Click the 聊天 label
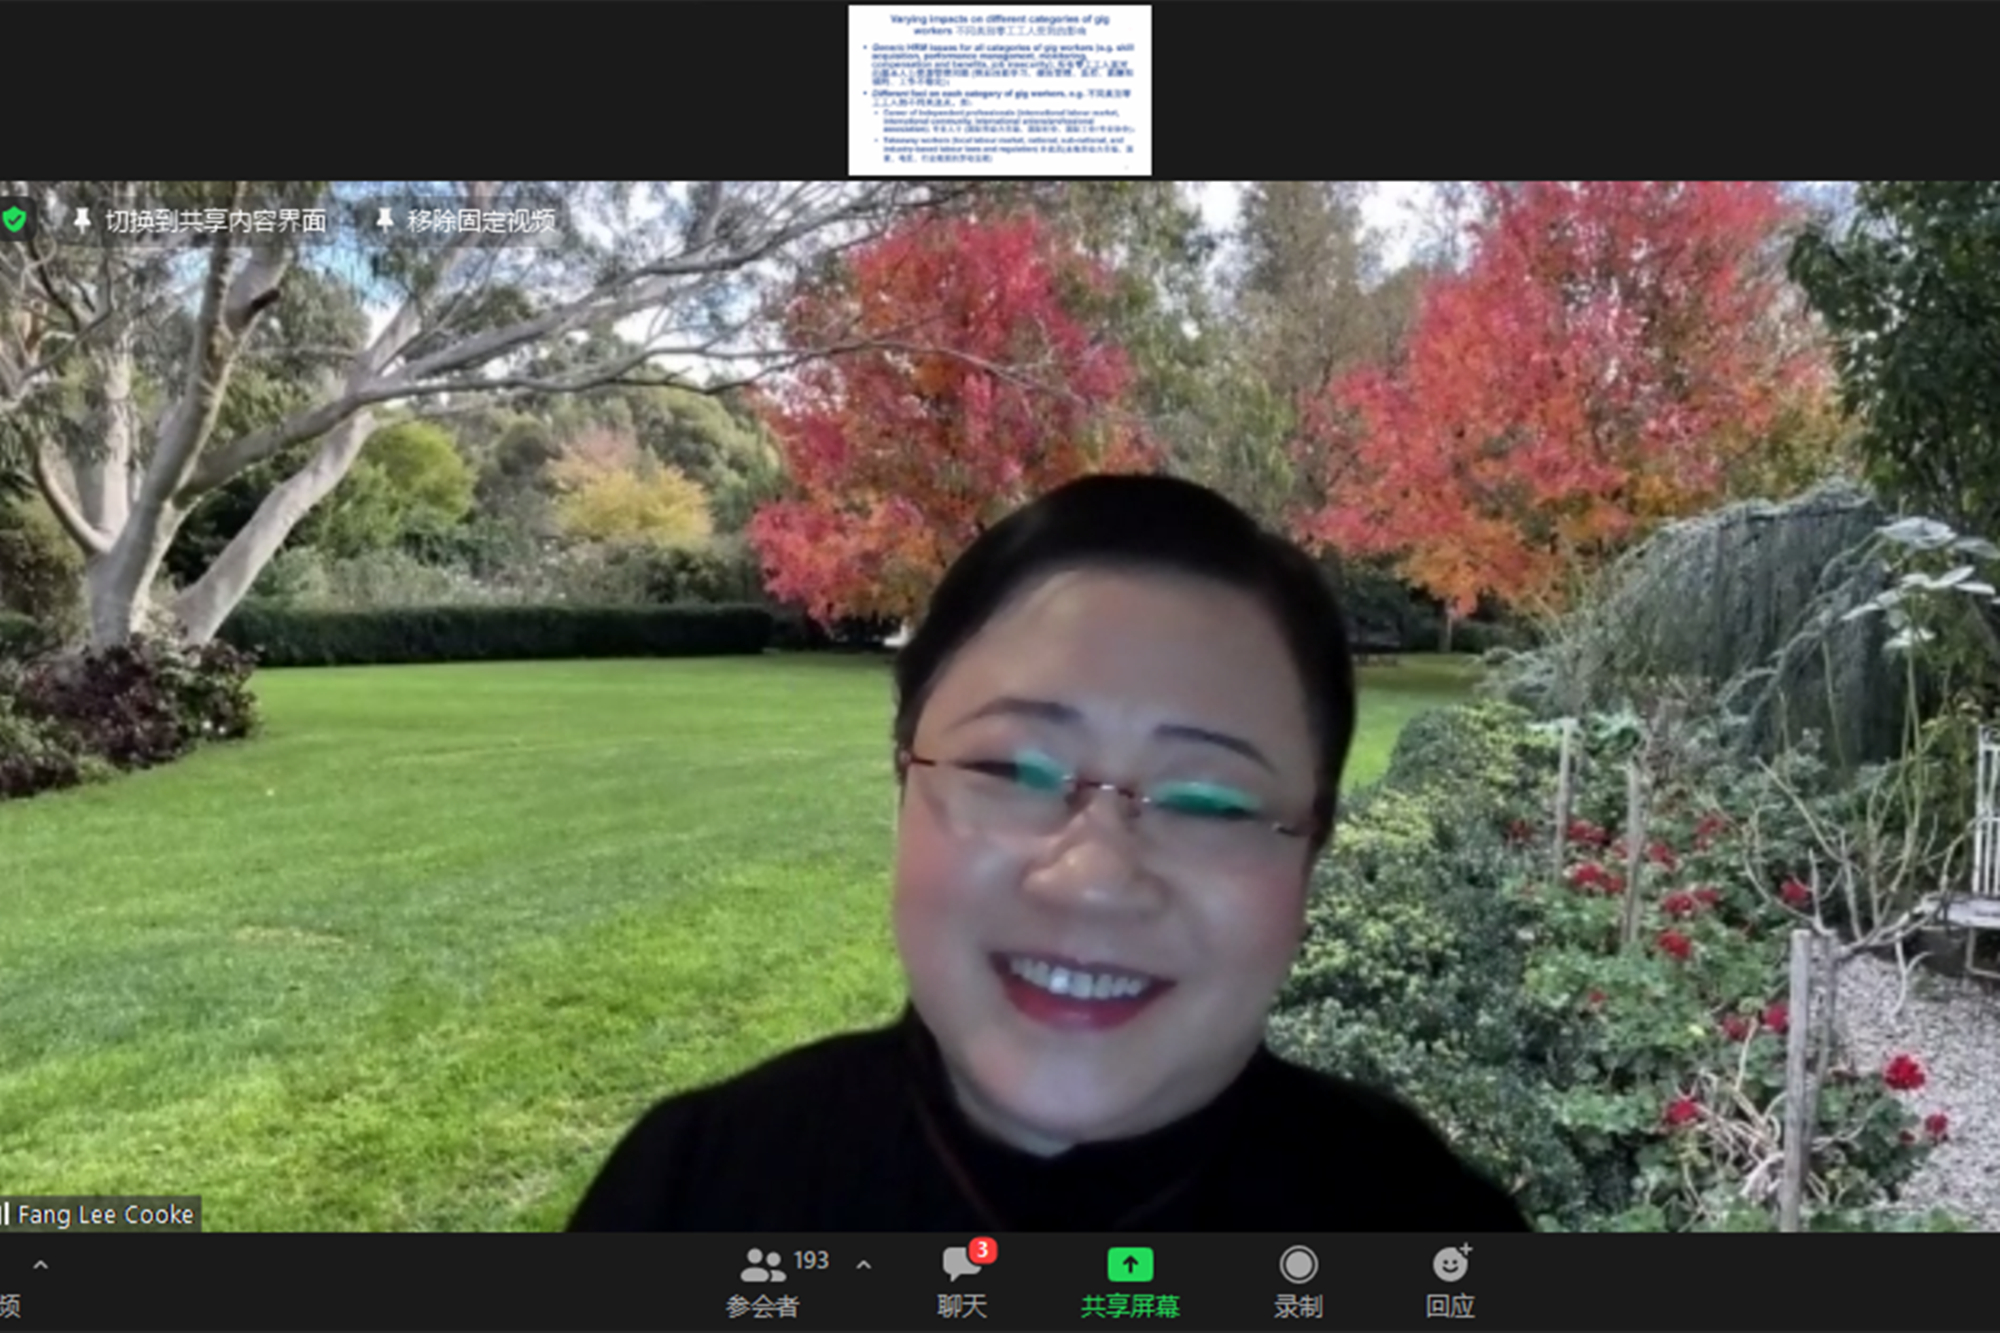 (961, 1306)
